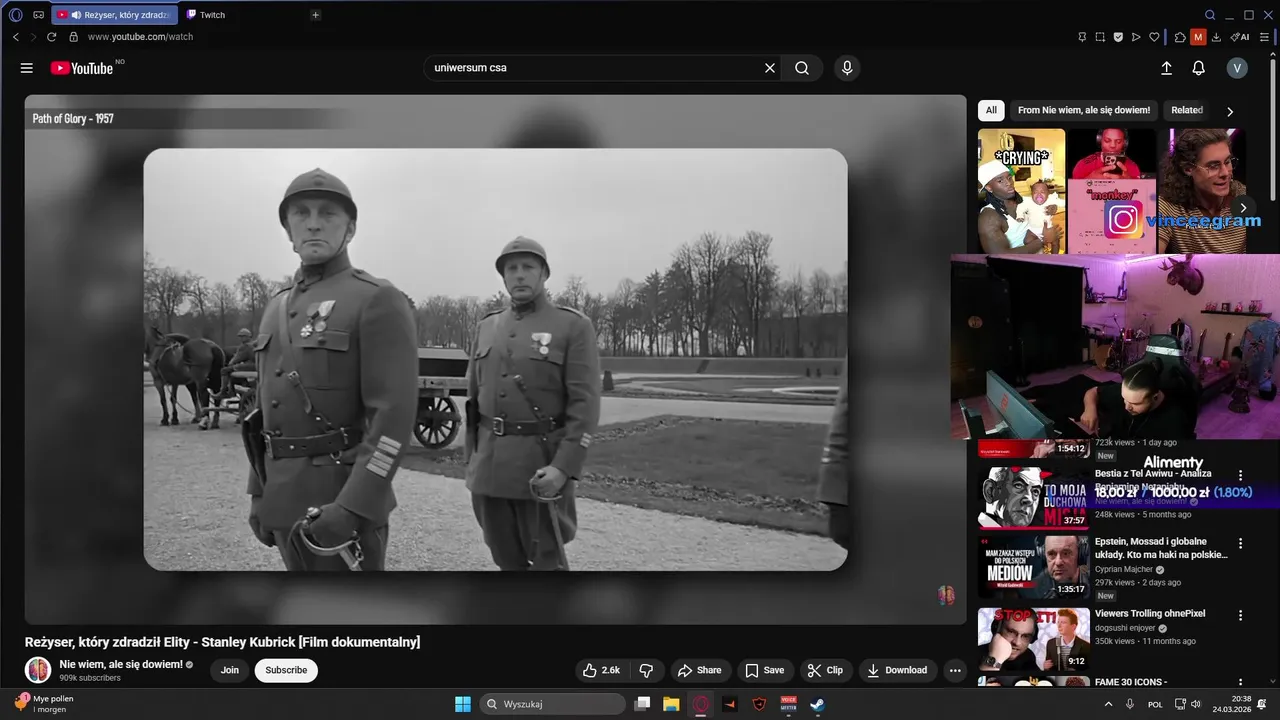The height and width of the screenshot is (720, 1280).
Task: Start voice search with the microphone
Action: point(847,68)
